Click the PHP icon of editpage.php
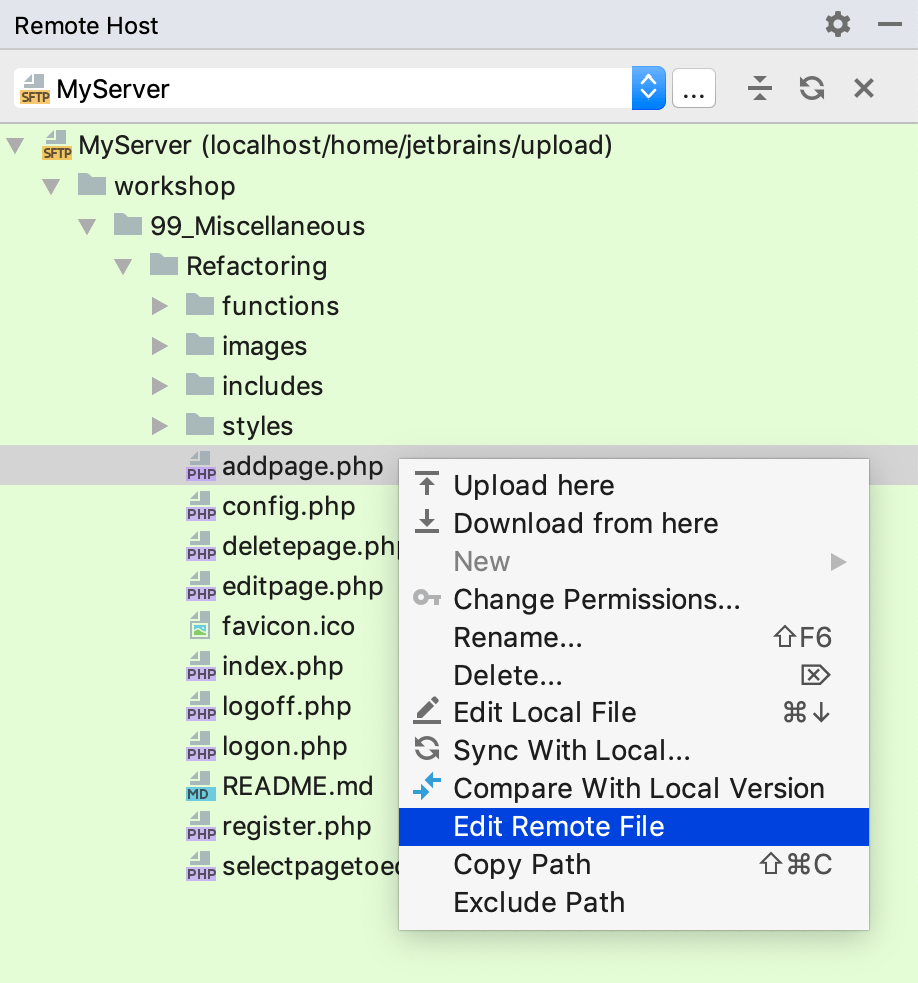 pyautogui.click(x=201, y=586)
